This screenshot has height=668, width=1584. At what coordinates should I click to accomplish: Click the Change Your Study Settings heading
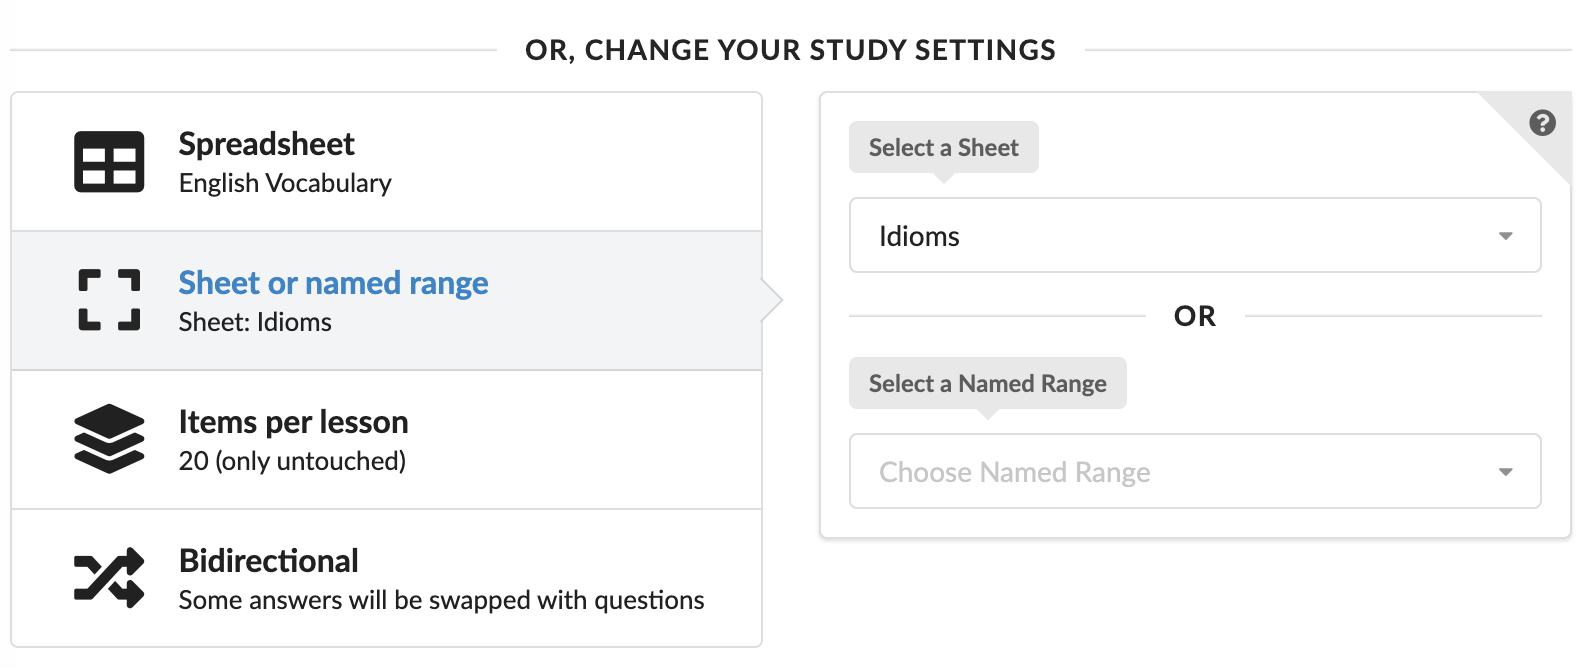[790, 50]
